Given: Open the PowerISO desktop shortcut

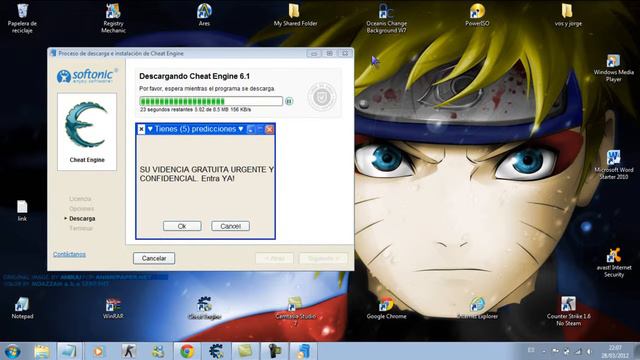Looking at the screenshot, I should (x=477, y=15).
